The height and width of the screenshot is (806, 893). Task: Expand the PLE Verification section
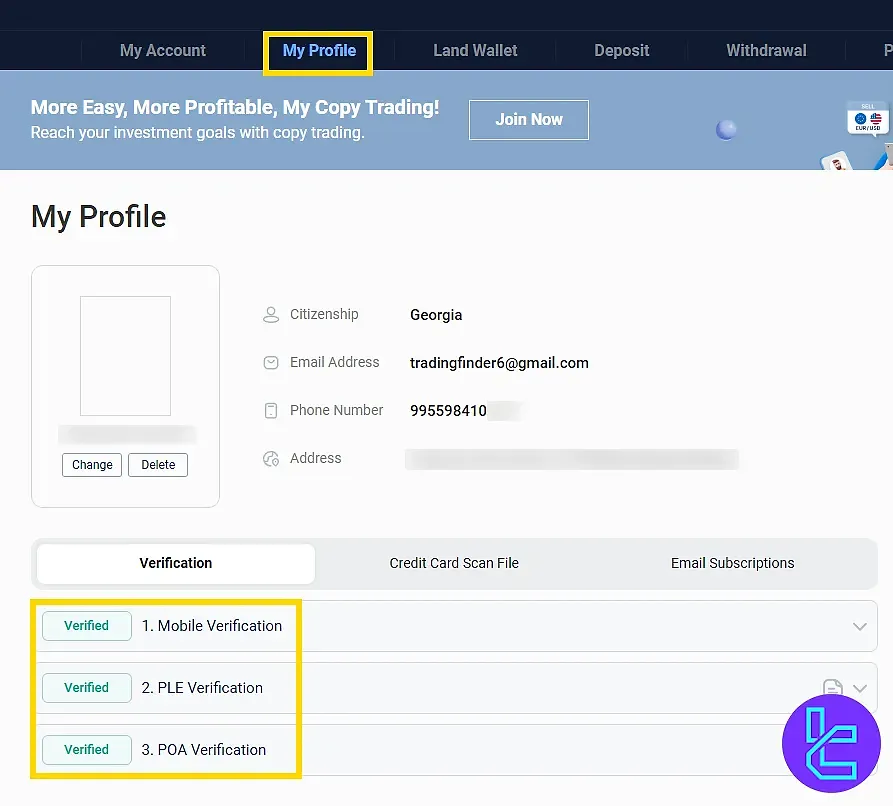pos(860,688)
